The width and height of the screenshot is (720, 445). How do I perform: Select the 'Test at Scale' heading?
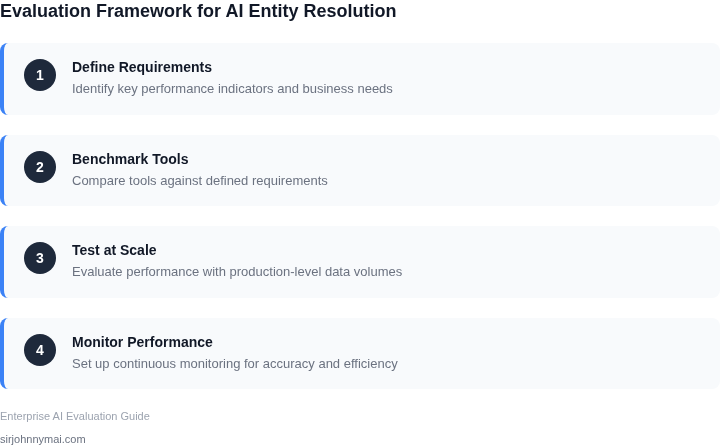tap(114, 250)
